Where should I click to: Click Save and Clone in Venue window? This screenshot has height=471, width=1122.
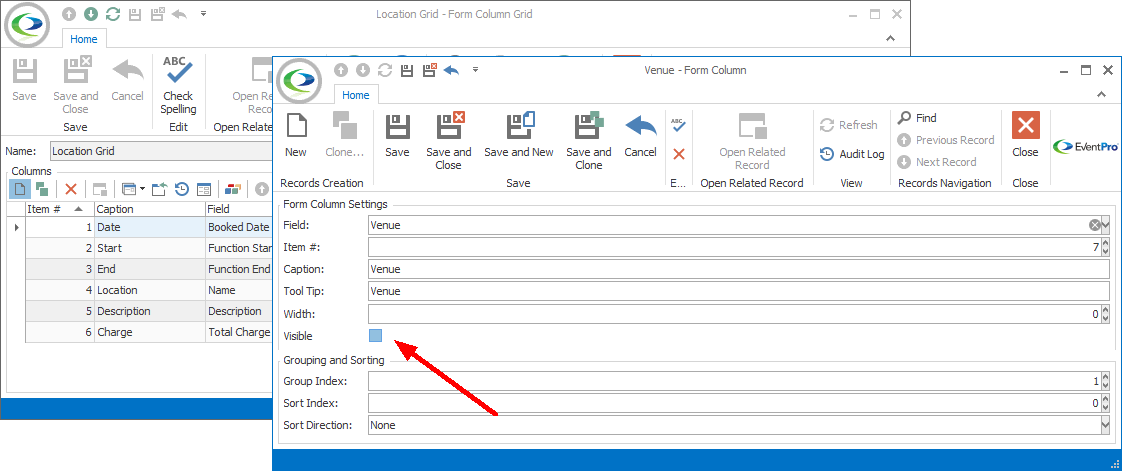coord(588,141)
